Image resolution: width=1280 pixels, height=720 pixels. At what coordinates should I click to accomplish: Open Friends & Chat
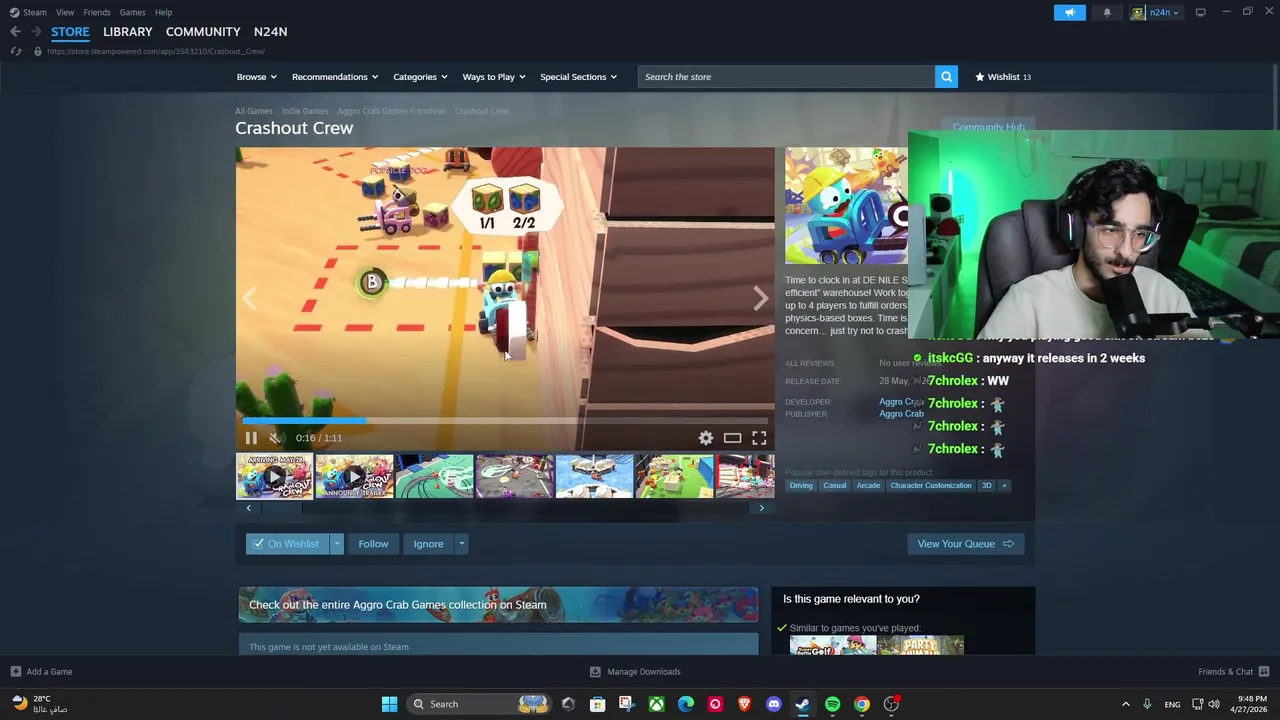point(1233,672)
